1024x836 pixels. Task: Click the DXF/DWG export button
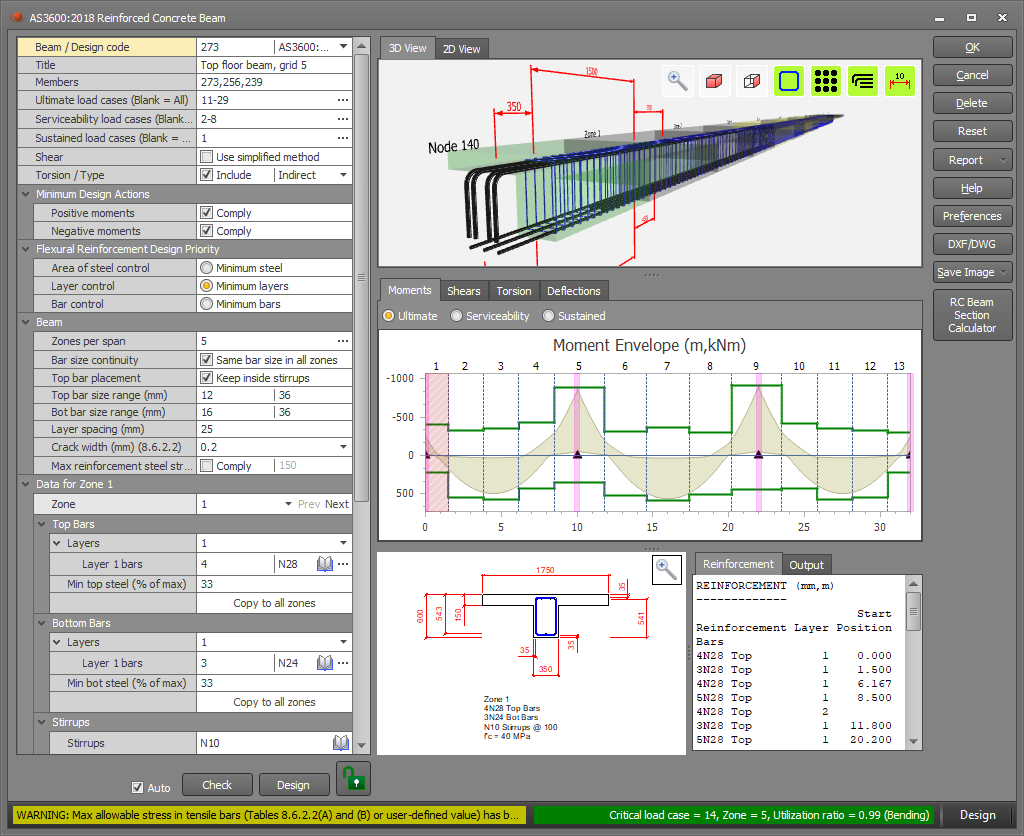(972, 244)
